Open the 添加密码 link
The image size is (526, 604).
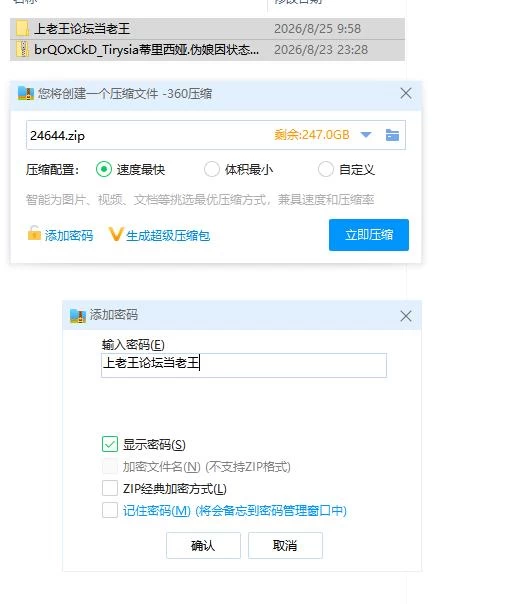pyautogui.click(x=69, y=235)
